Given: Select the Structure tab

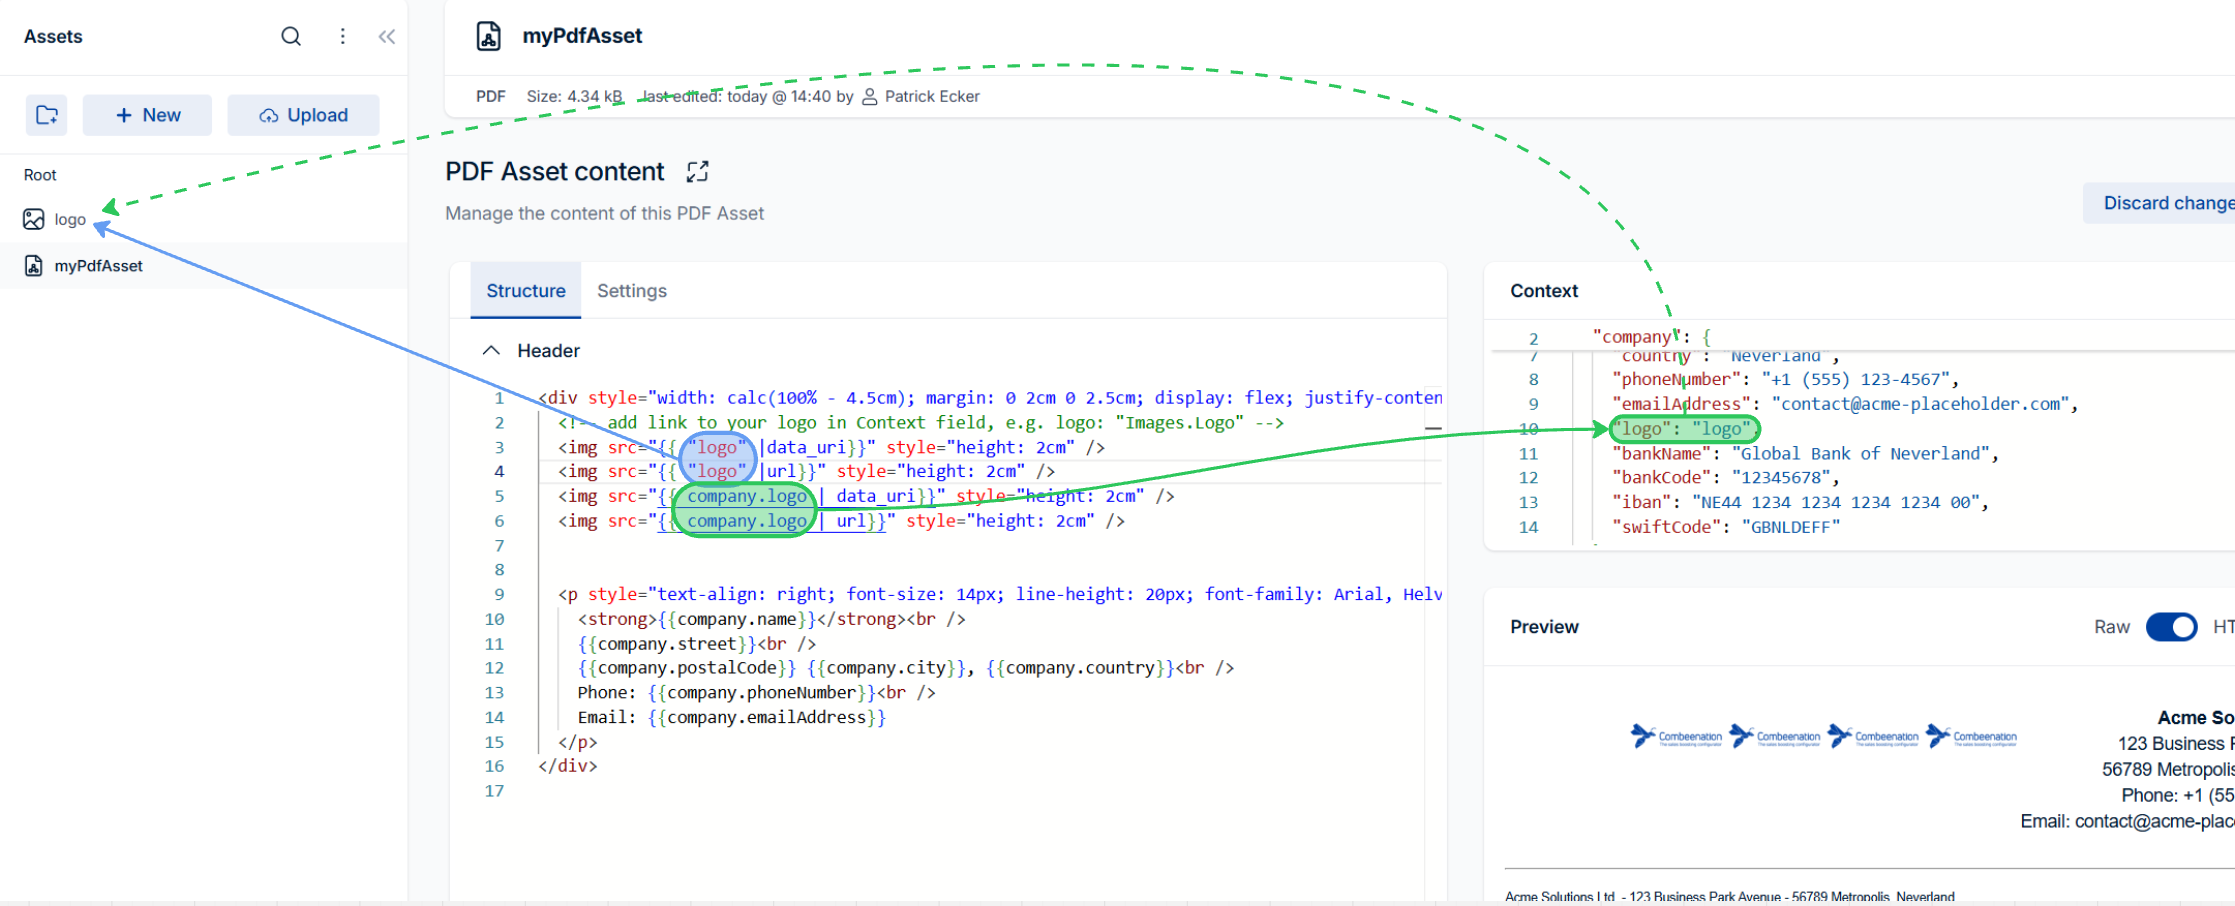Looking at the screenshot, I should pyautogui.click(x=525, y=291).
